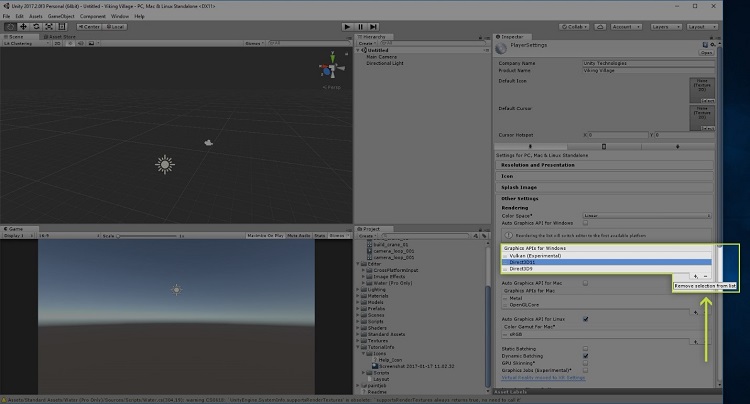
Task: Click the Pause button
Action: click(359, 26)
